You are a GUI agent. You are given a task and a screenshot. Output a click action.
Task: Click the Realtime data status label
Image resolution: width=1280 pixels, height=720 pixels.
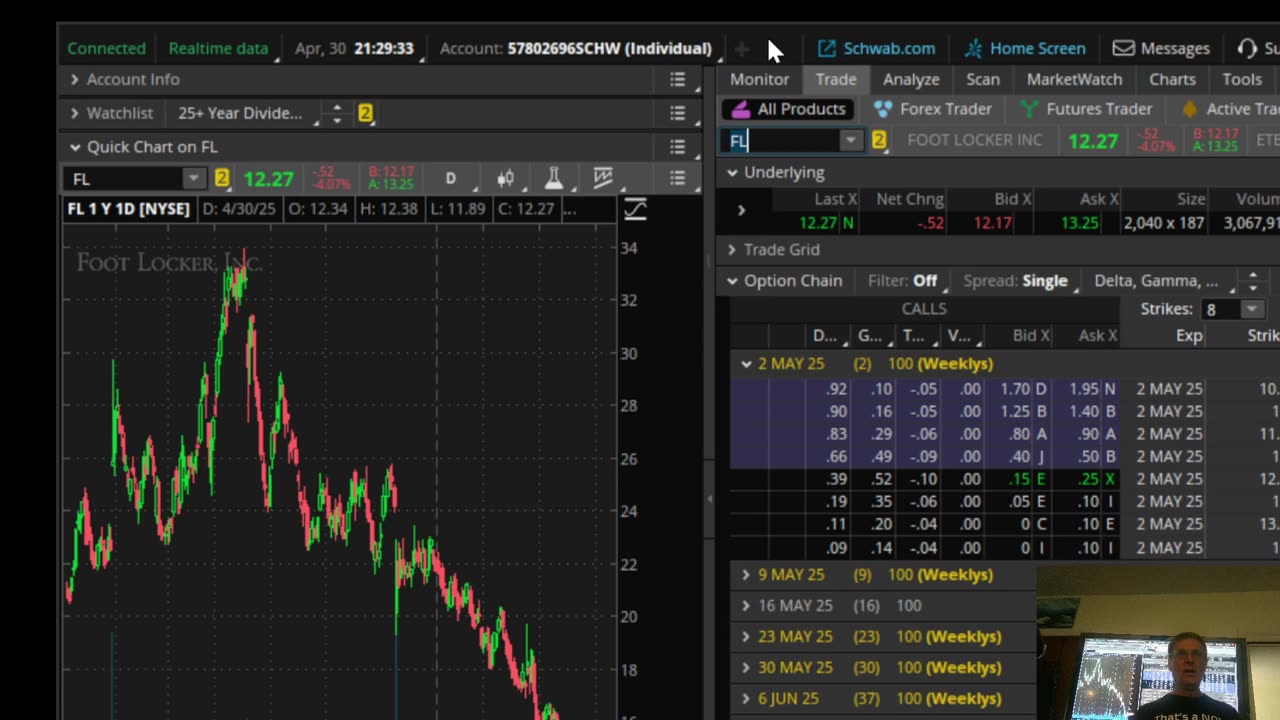pos(218,48)
